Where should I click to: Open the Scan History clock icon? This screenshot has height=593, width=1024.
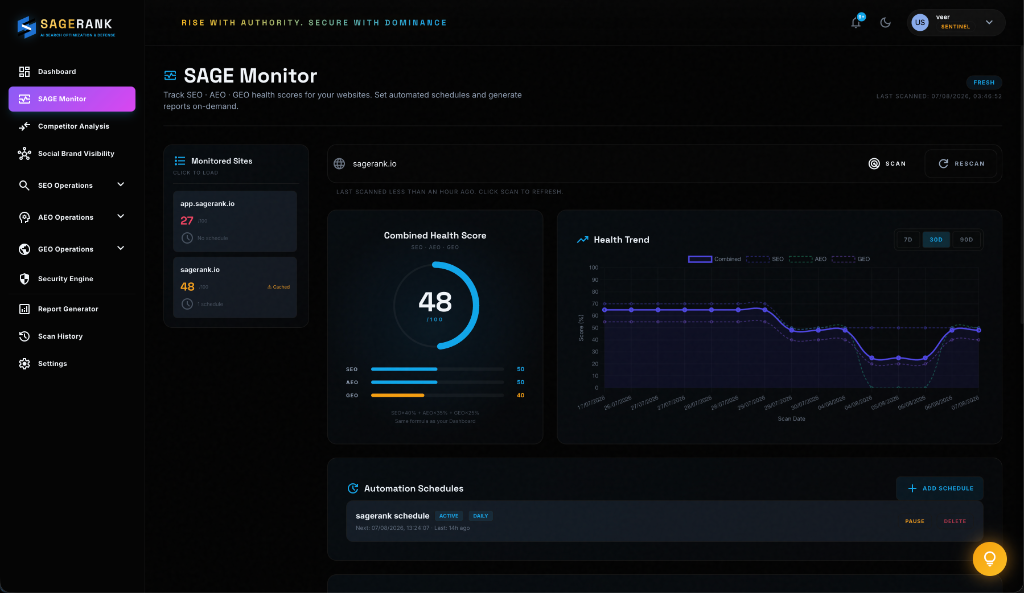[24, 336]
